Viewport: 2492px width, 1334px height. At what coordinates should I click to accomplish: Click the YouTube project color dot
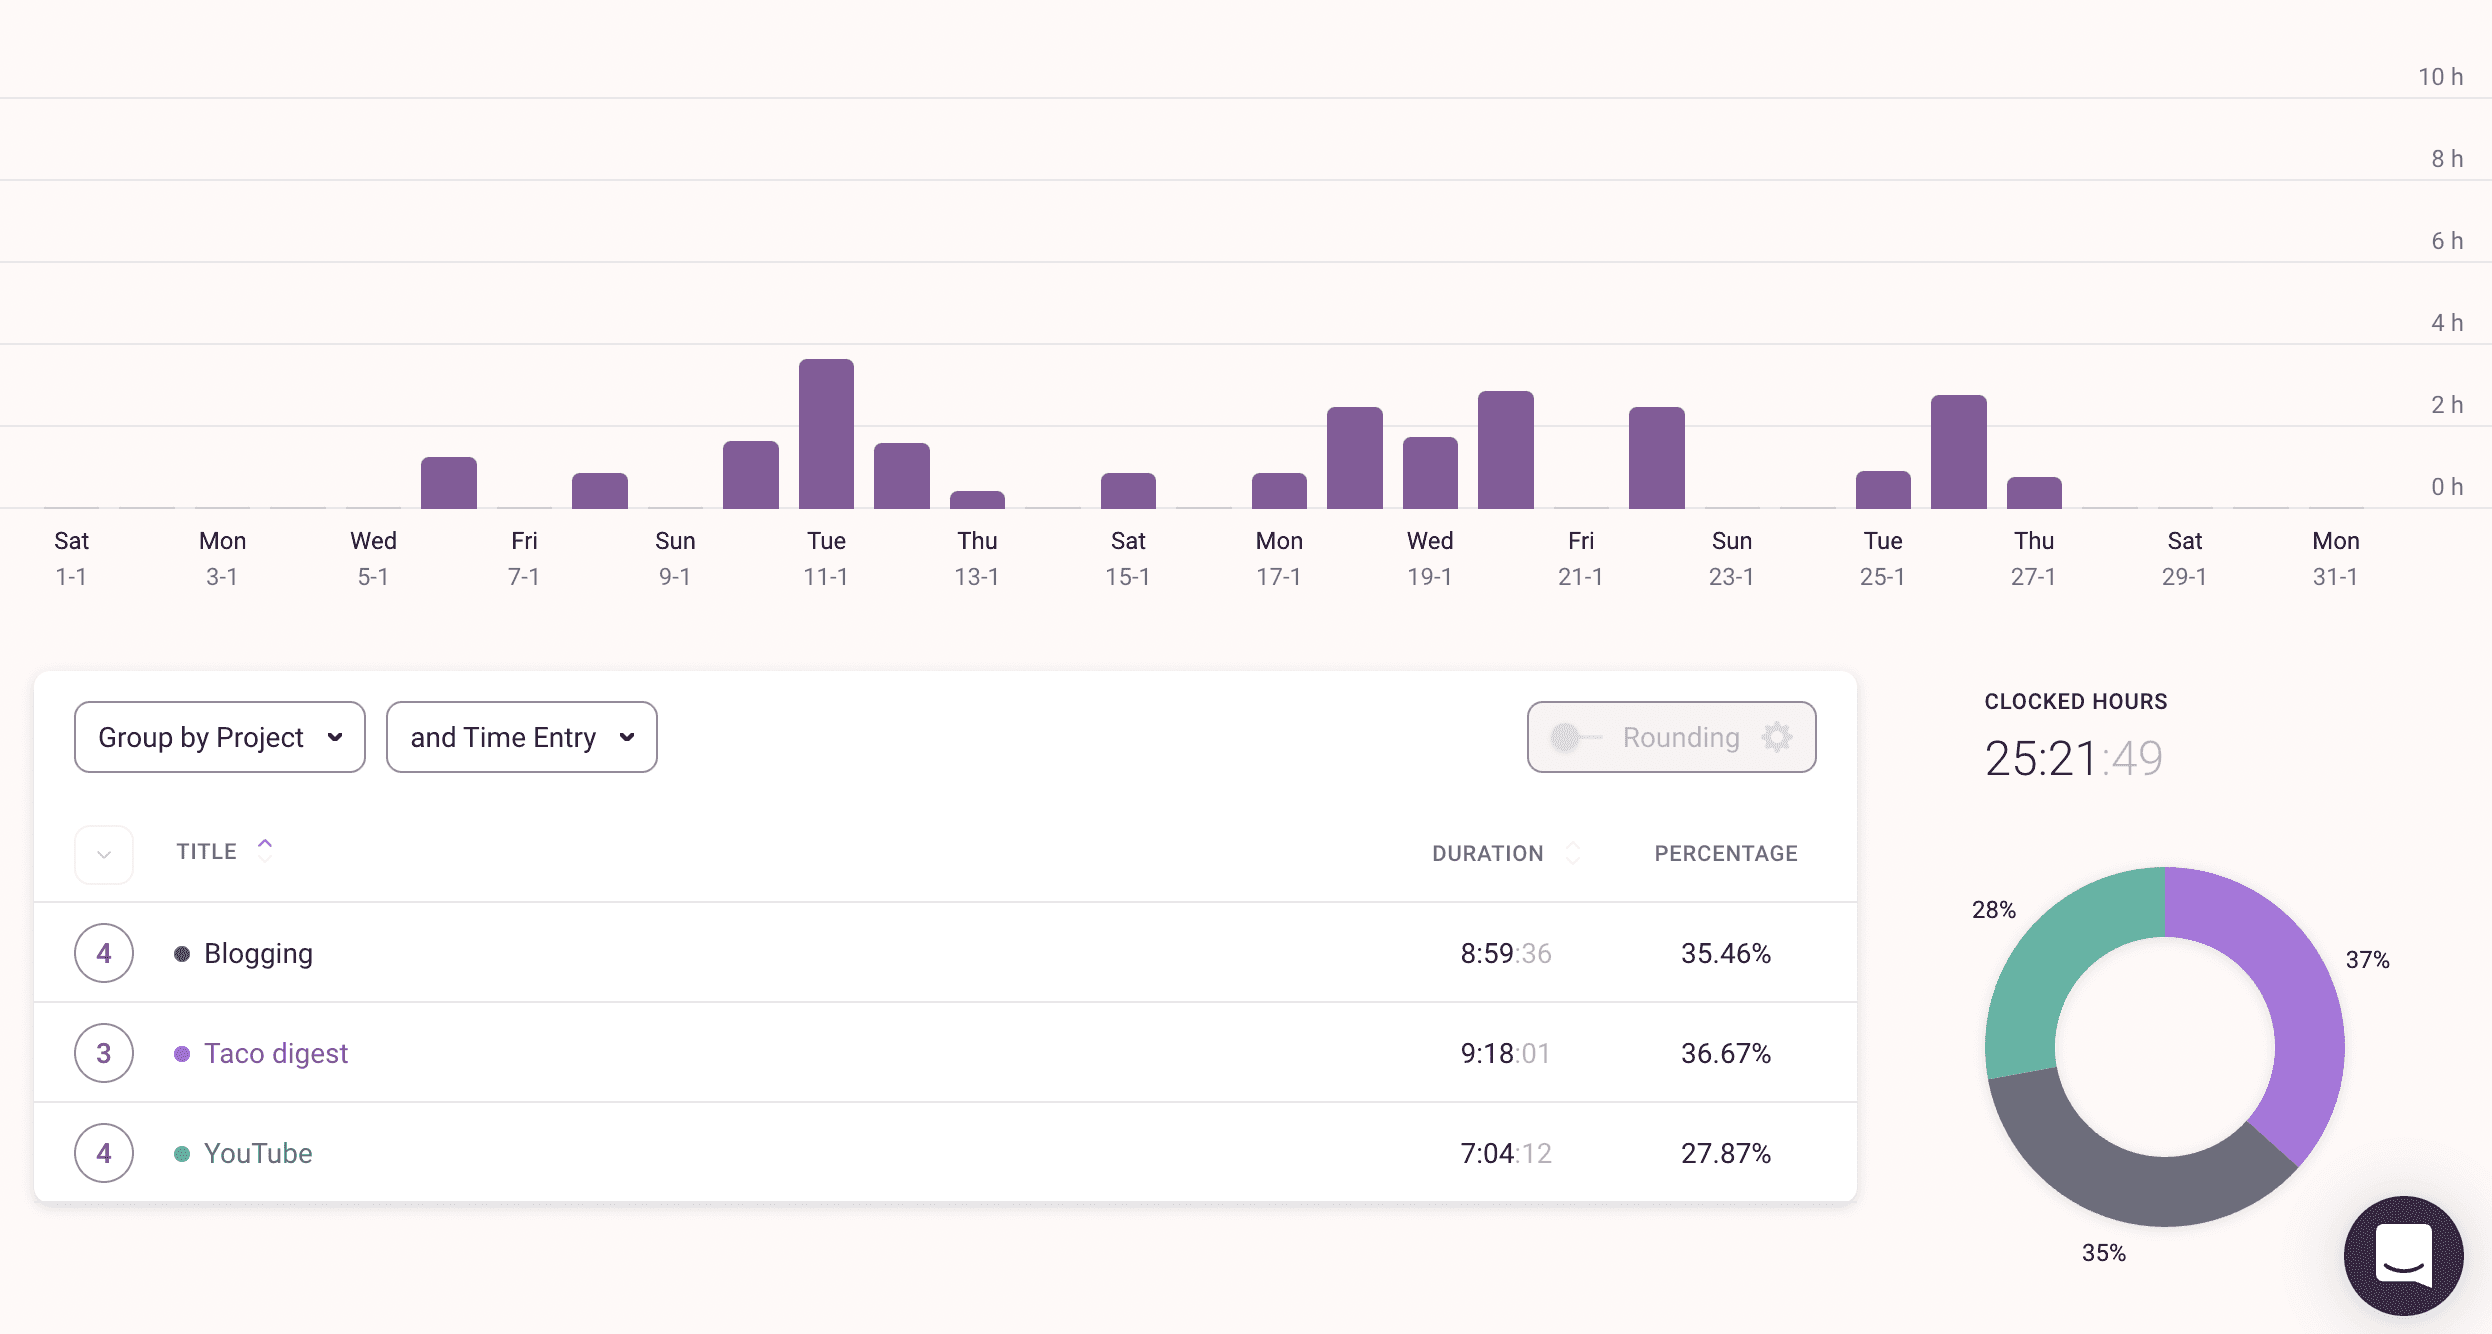[183, 1151]
